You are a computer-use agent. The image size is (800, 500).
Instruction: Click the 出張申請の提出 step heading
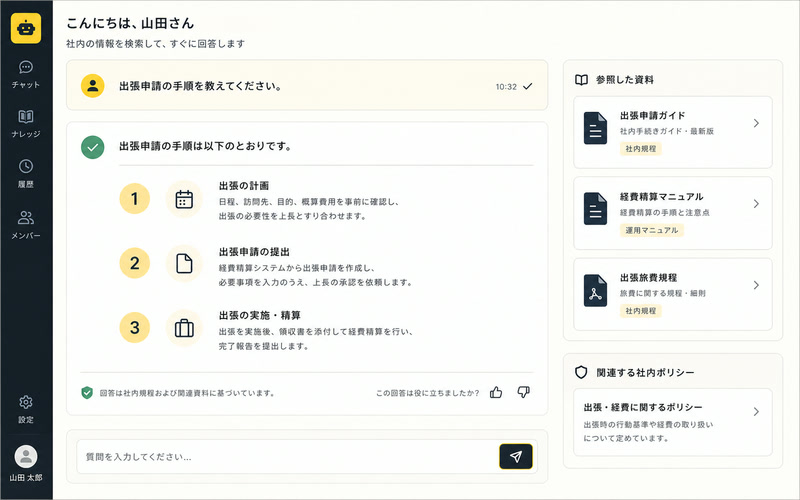[254, 252]
